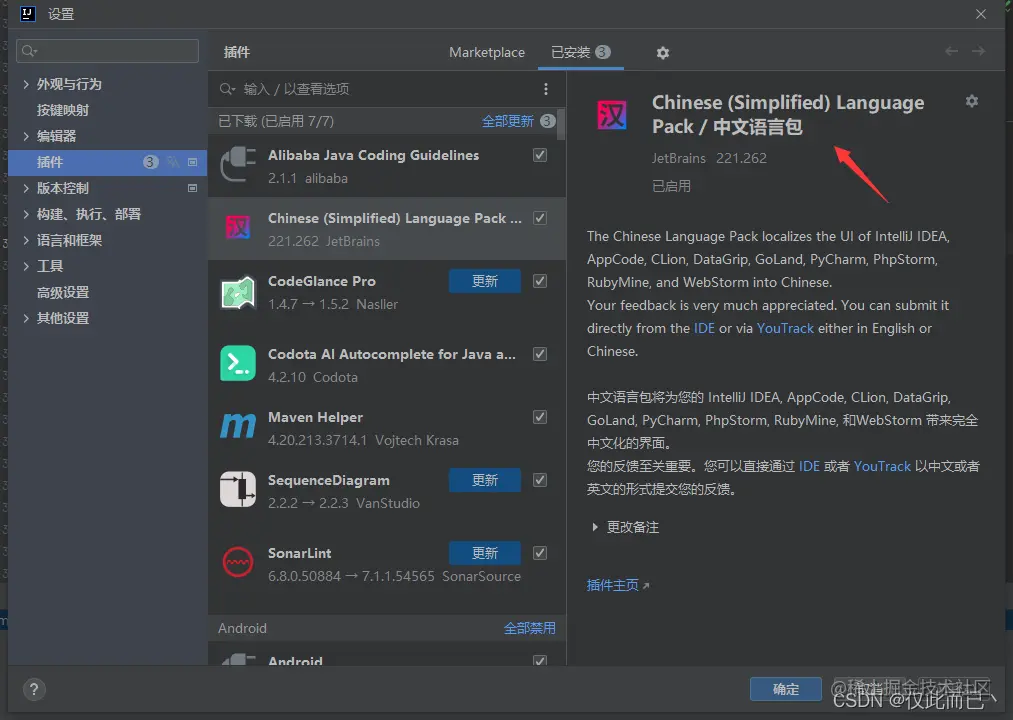Select the Alibaba Java Coding Guidelines name
The image size is (1013, 720).
point(373,155)
